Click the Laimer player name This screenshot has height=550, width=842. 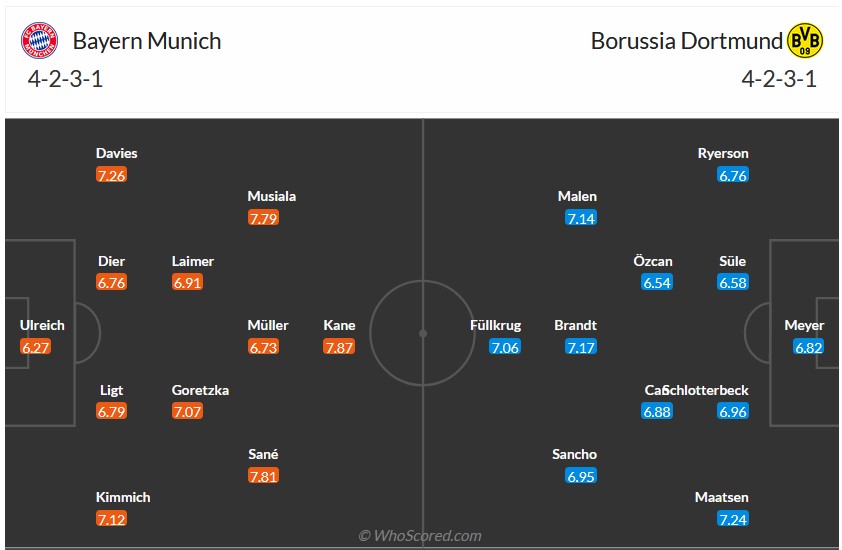(x=193, y=261)
